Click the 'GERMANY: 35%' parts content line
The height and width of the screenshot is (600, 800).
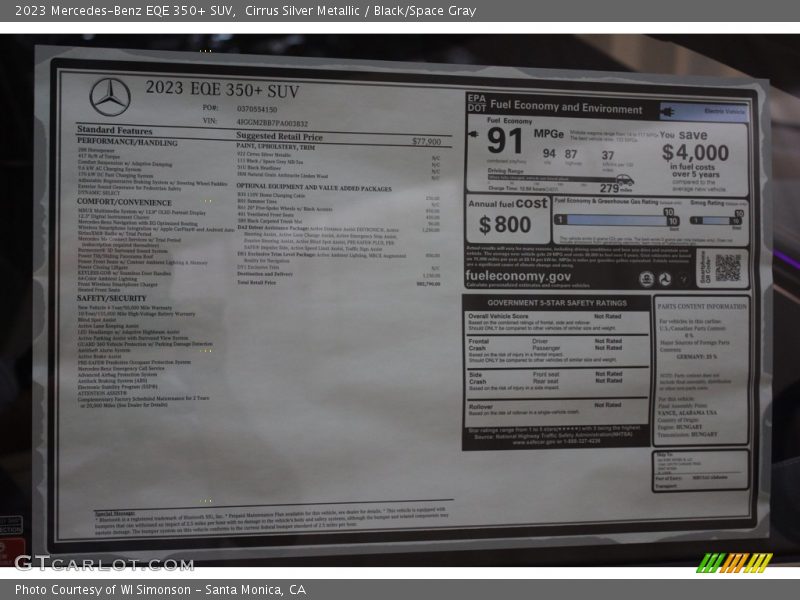[x=696, y=357]
